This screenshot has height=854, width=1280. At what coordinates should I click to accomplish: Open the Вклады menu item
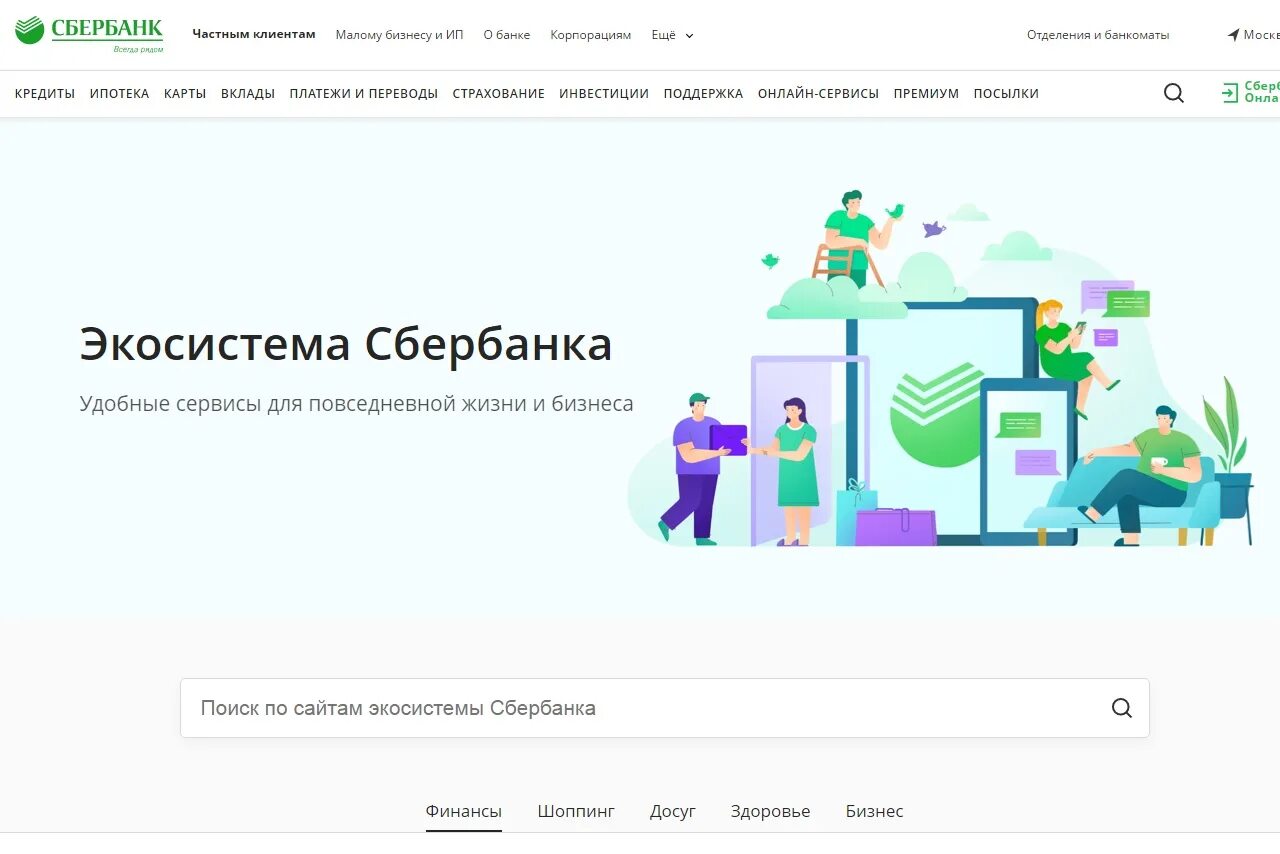pos(248,93)
